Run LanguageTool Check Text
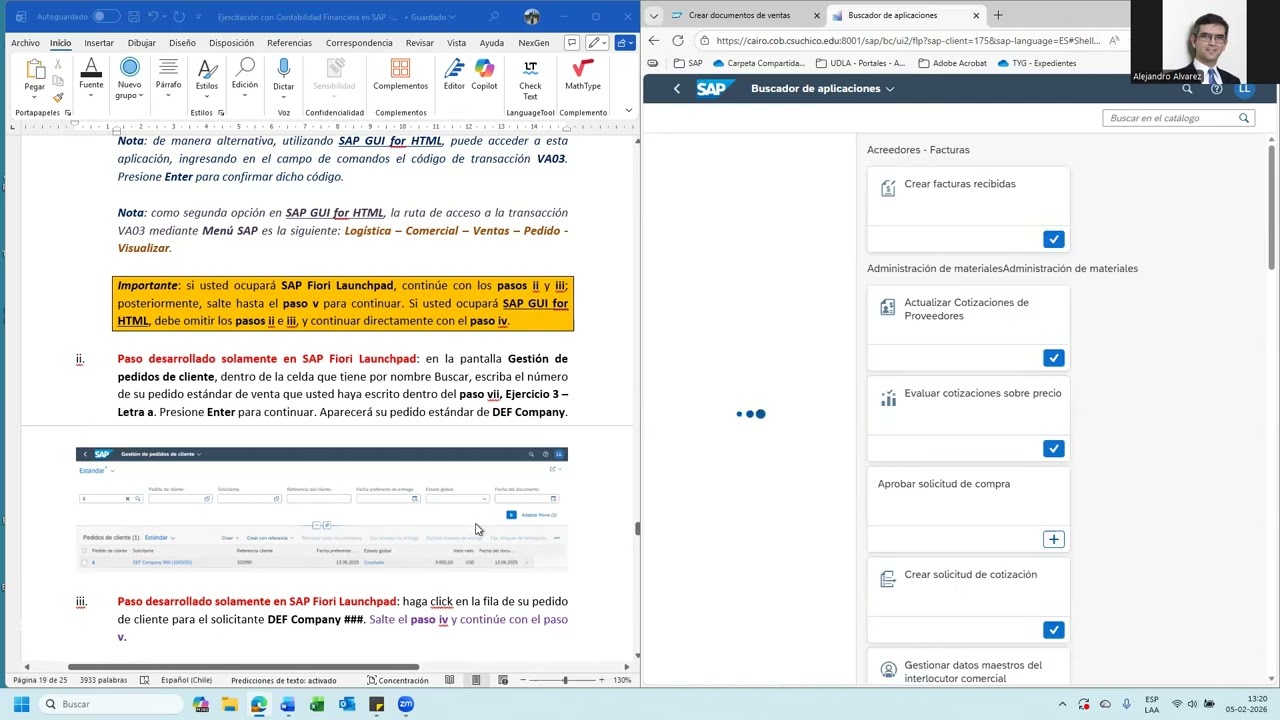 (x=530, y=68)
